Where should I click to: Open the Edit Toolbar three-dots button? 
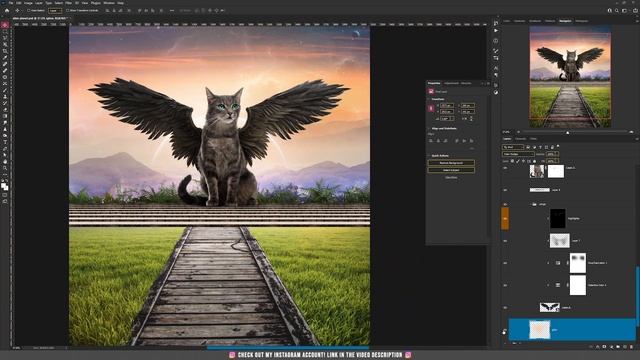tap(4, 174)
